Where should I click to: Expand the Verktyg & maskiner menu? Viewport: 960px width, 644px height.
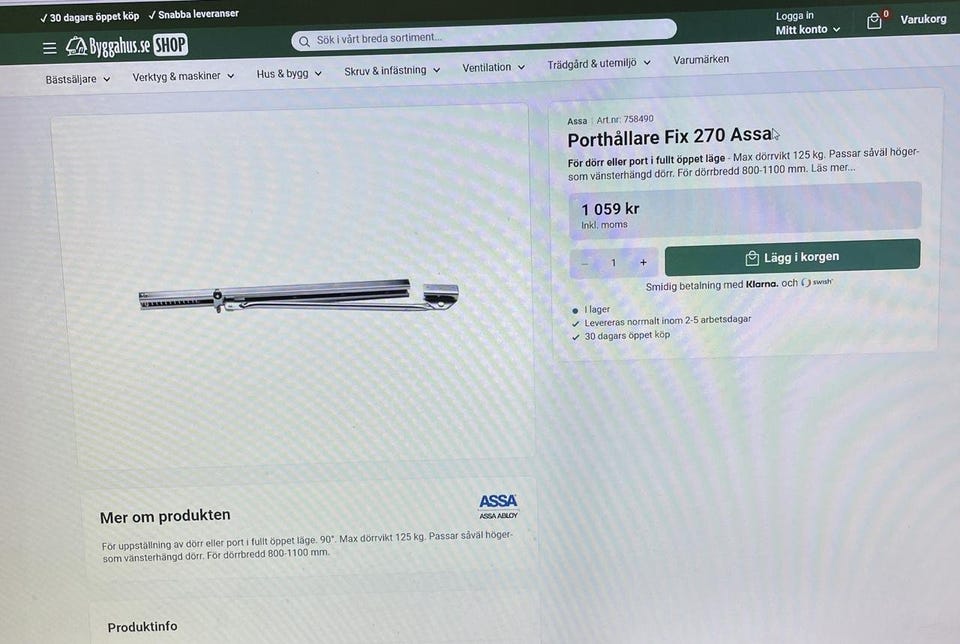tap(183, 76)
